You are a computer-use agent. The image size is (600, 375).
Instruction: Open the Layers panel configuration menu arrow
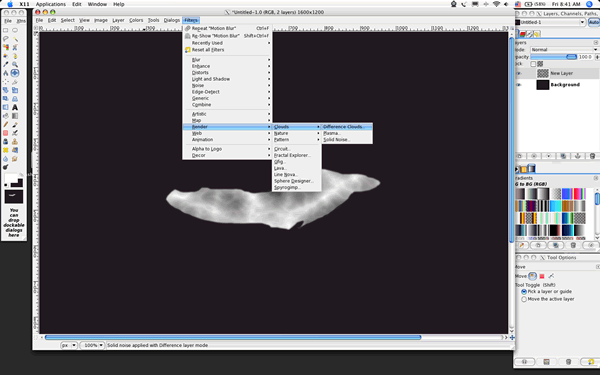tap(596, 42)
